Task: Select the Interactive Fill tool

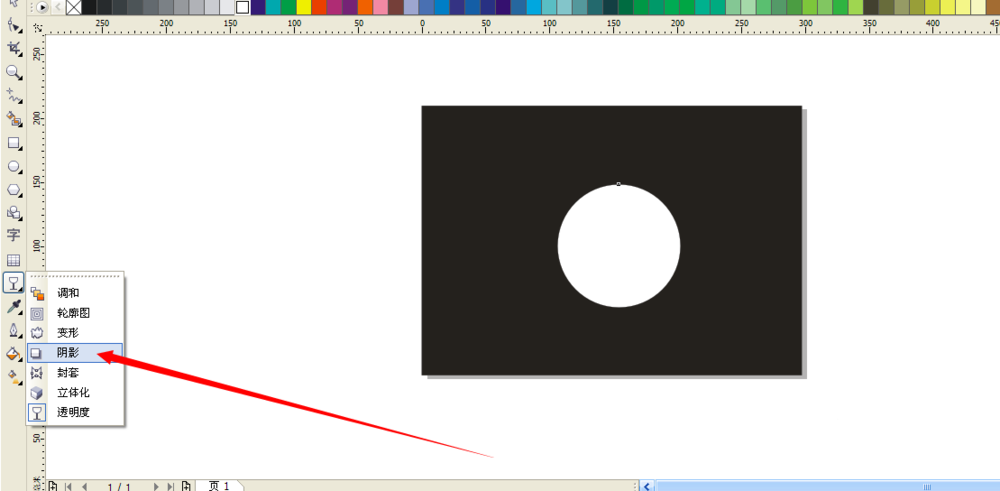Action: (13, 377)
